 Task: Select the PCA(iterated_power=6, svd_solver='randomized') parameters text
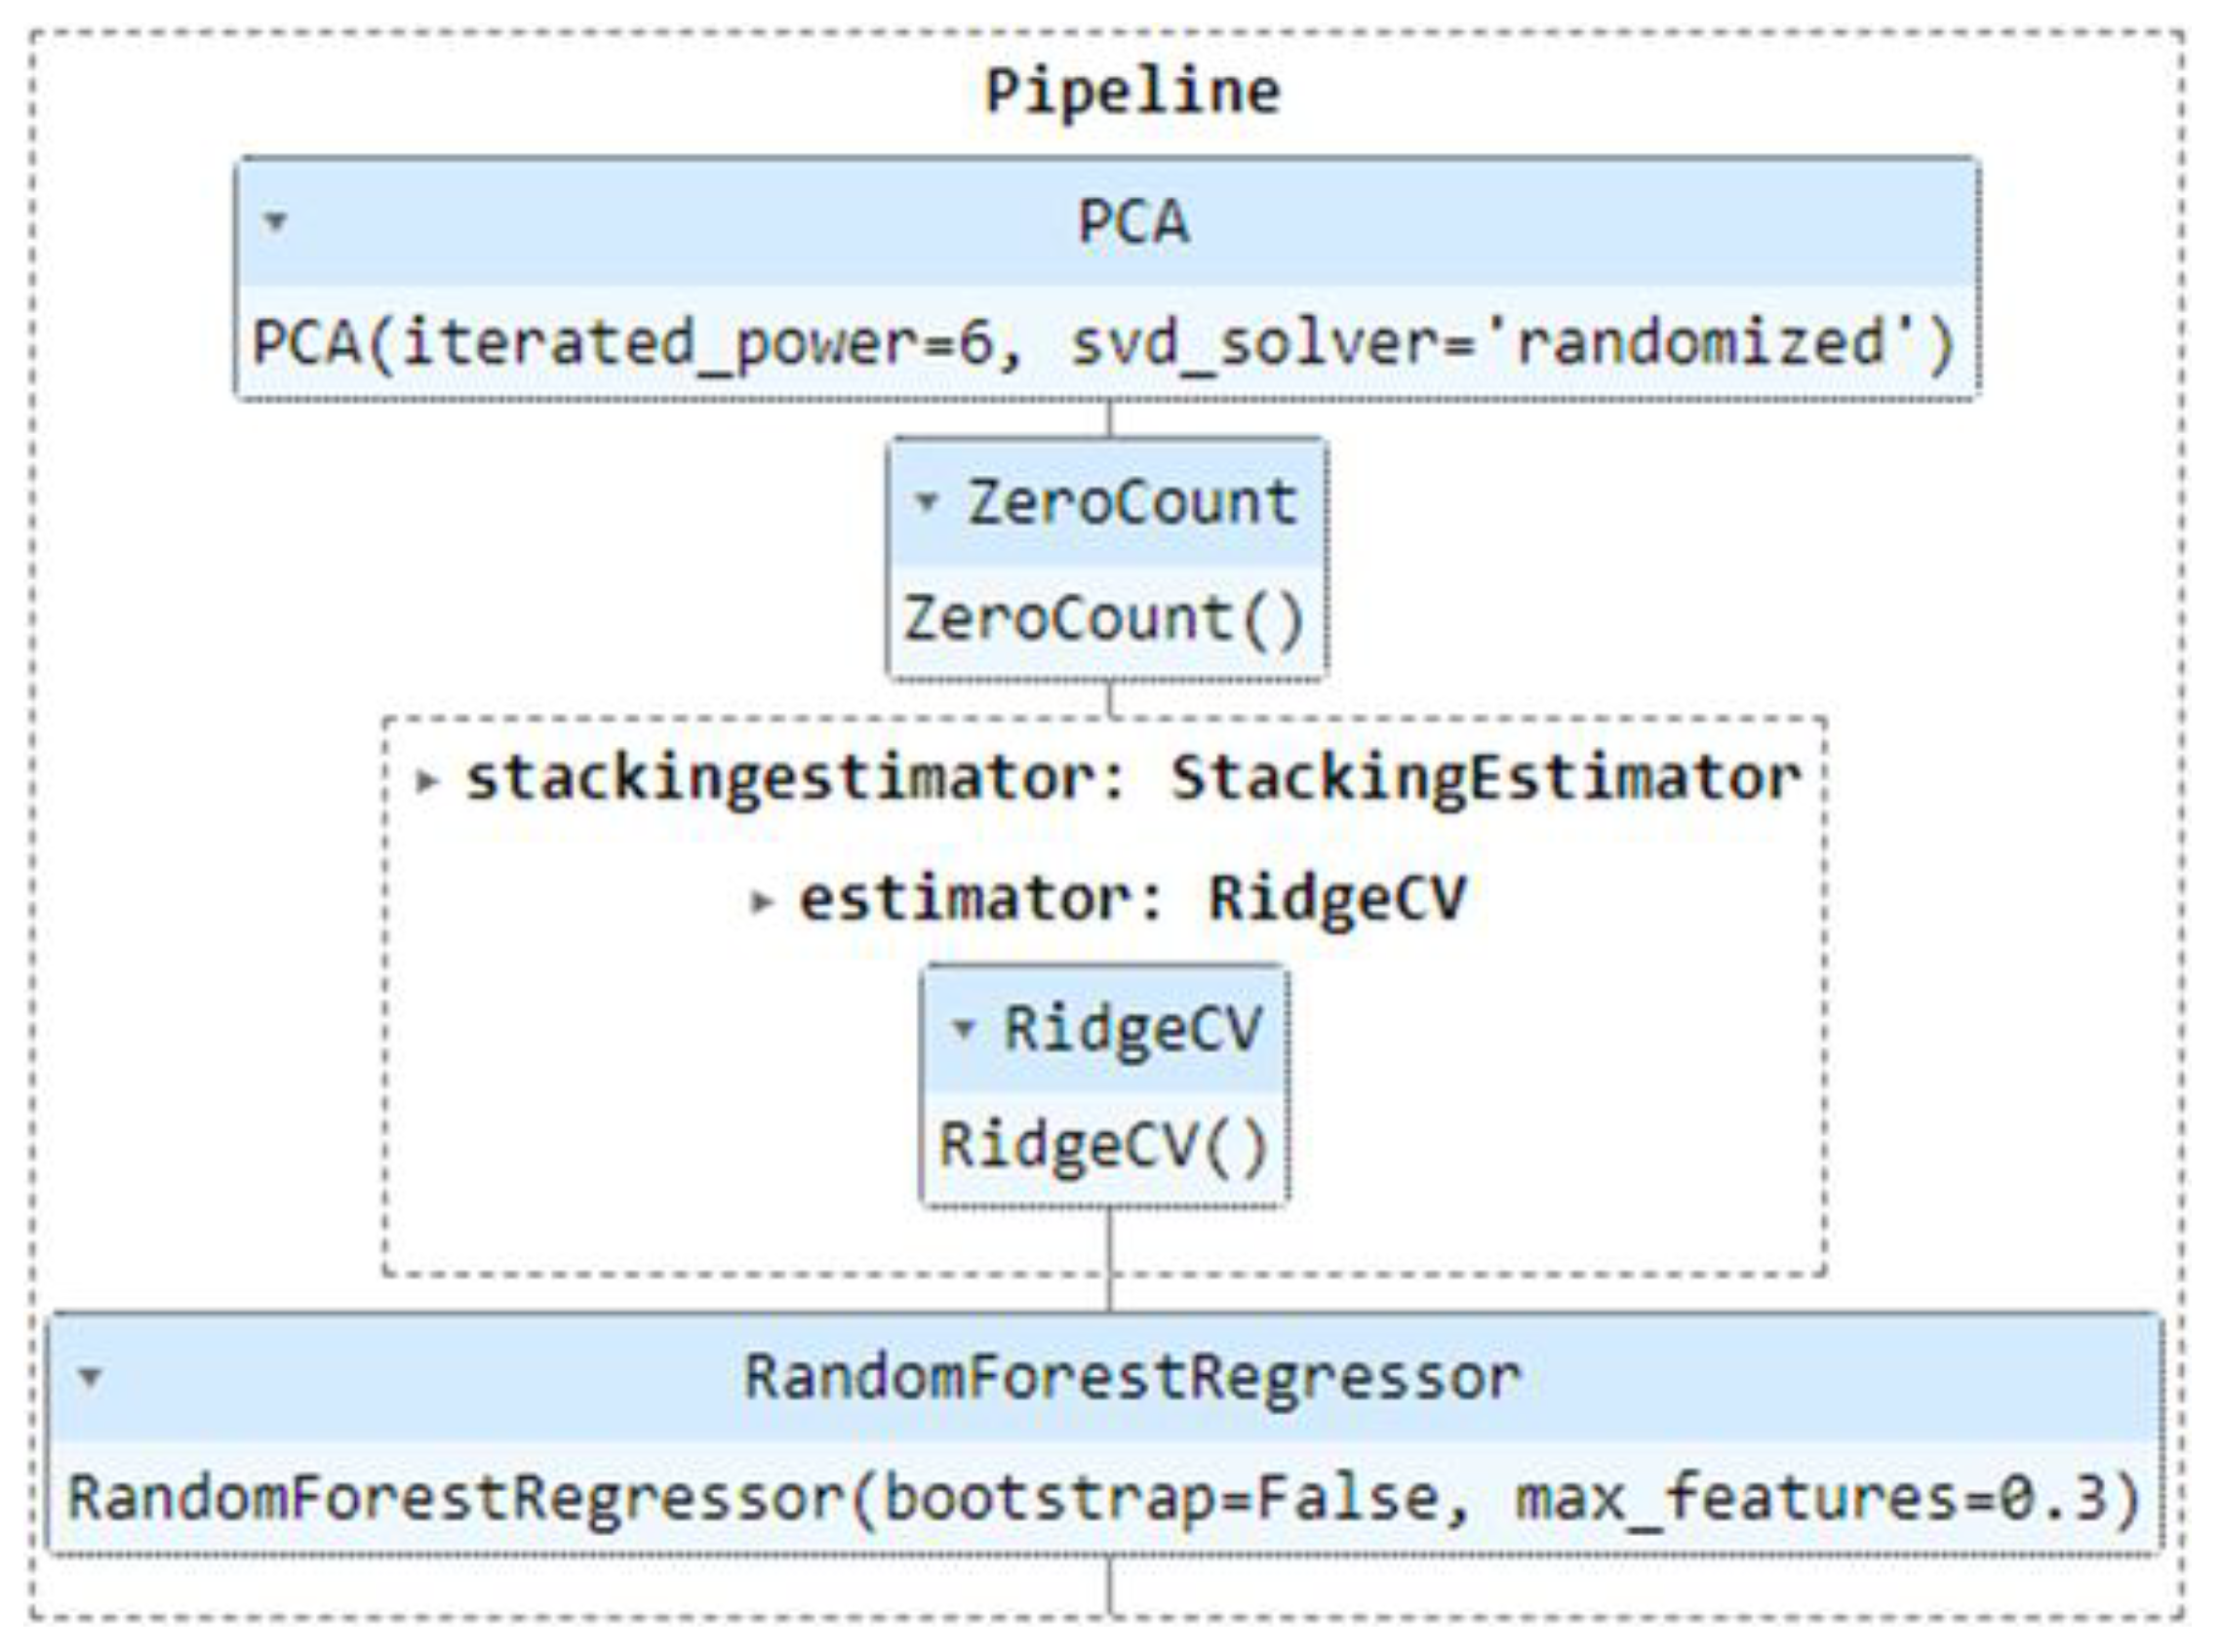1103,344
